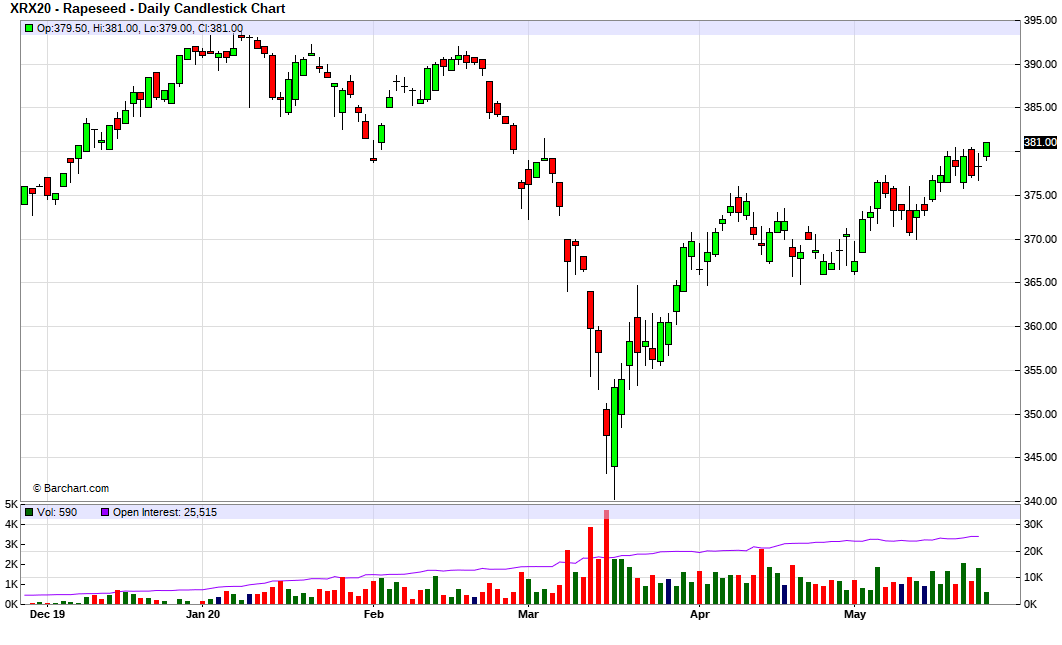Image resolution: width=1062 pixels, height=645 pixels.
Task: Click the Open Interest 25,515 legend text
Action: click(164, 512)
